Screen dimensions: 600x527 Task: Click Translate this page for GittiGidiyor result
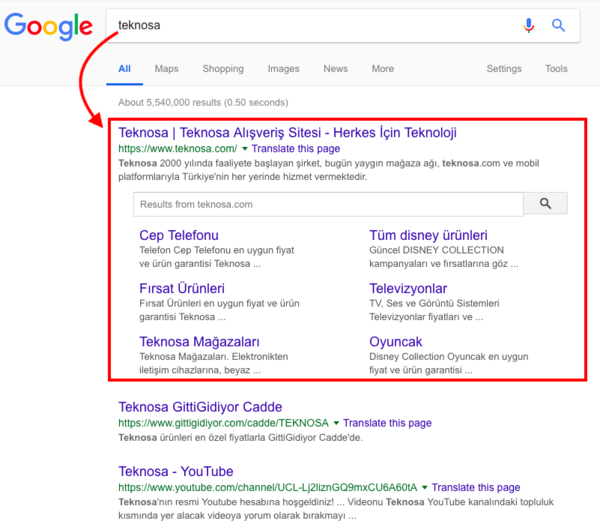[387, 423]
